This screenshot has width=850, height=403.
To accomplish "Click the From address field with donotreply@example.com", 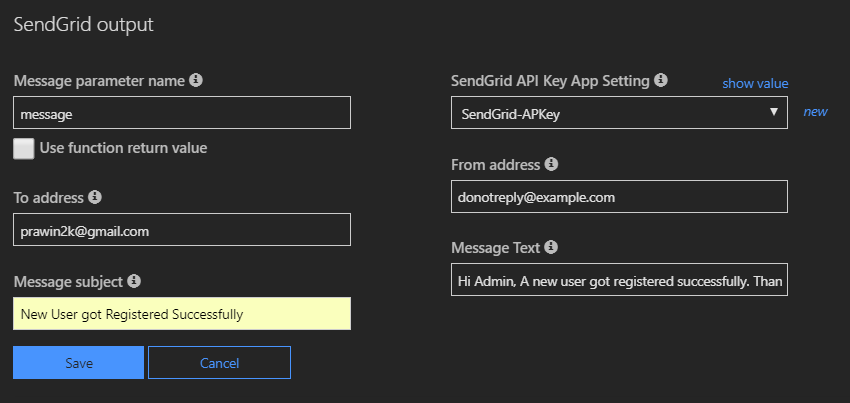I will pyautogui.click(x=619, y=196).
